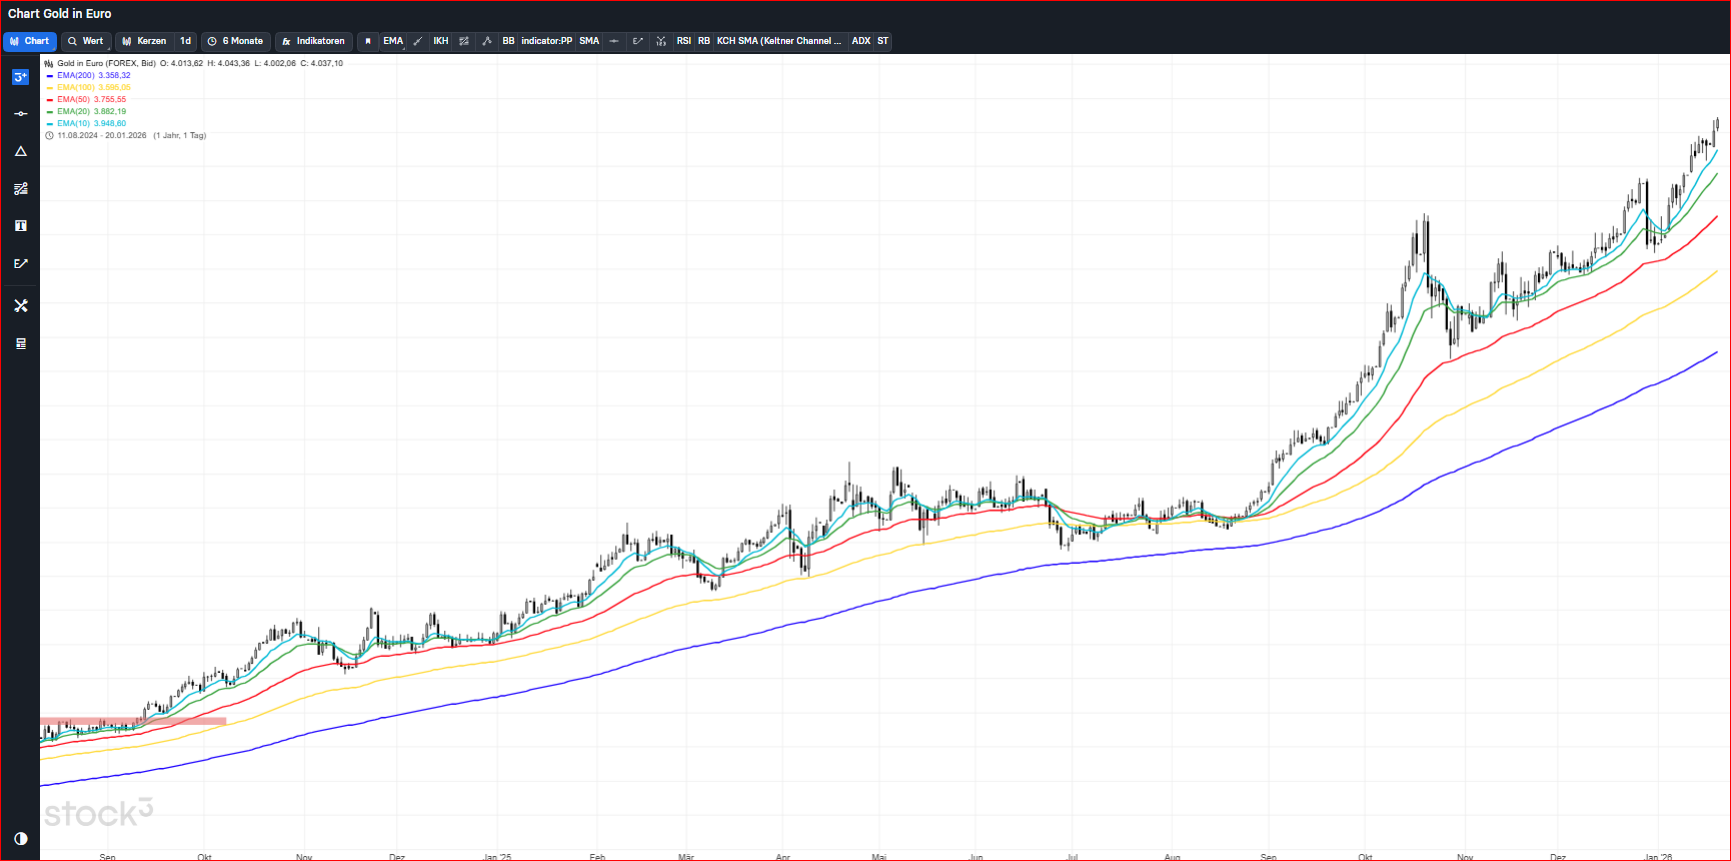The height and width of the screenshot is (861, 1731).
Task: Switch to the Chart tab
Action: [30, 41]
